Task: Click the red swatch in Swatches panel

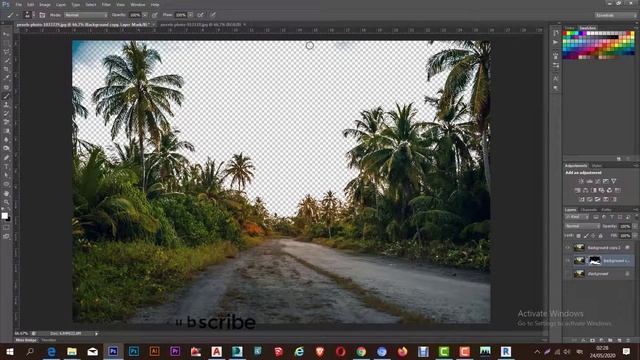Action: point(565,33)
